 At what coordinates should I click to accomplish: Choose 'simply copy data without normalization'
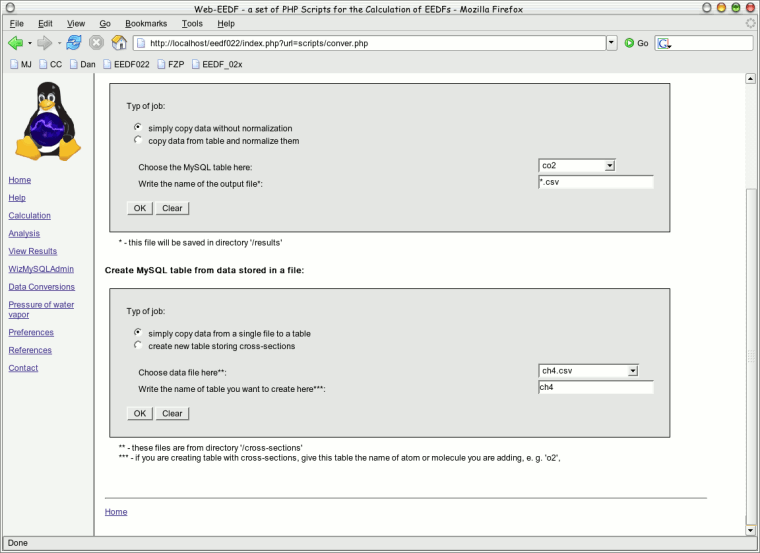(138, 128)
